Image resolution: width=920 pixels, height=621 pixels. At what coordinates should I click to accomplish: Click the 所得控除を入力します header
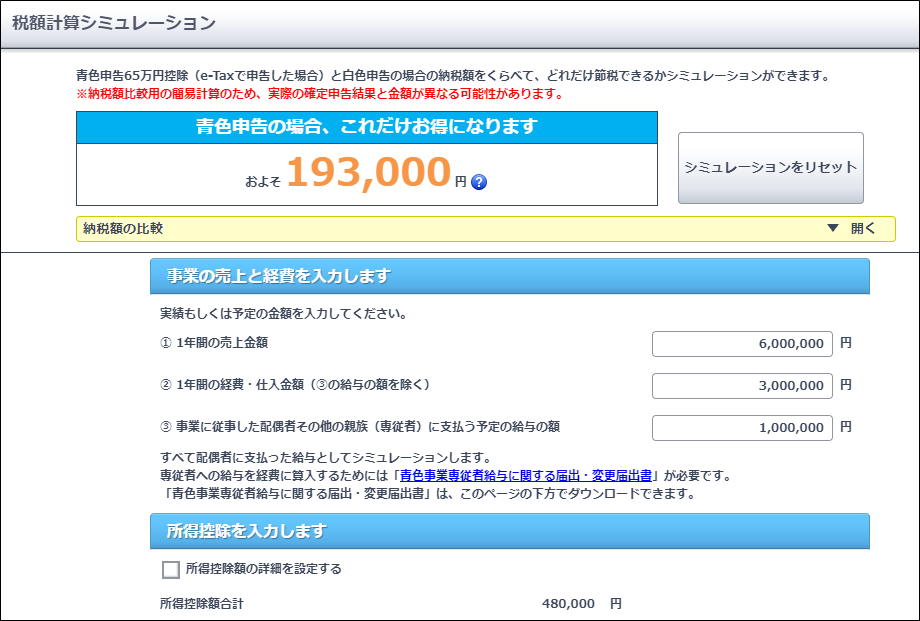[509, 531]
